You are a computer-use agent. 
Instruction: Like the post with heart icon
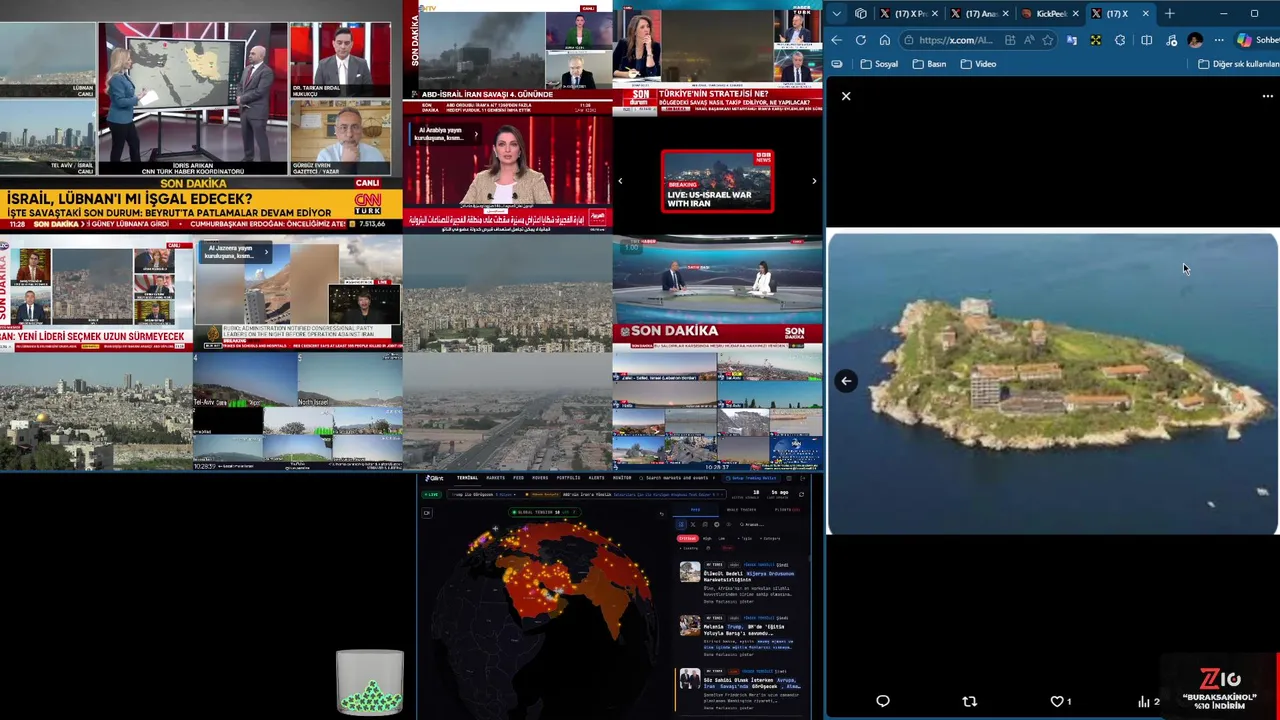[1057, 701]
